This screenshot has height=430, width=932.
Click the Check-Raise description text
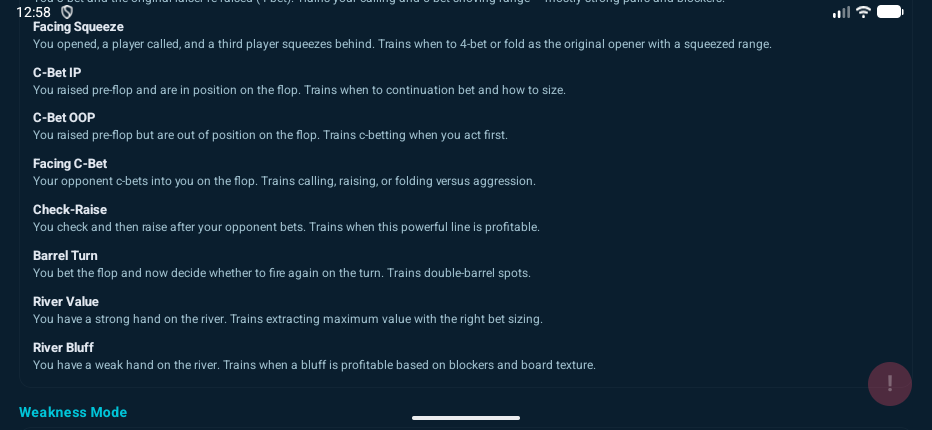pos(286,227)
